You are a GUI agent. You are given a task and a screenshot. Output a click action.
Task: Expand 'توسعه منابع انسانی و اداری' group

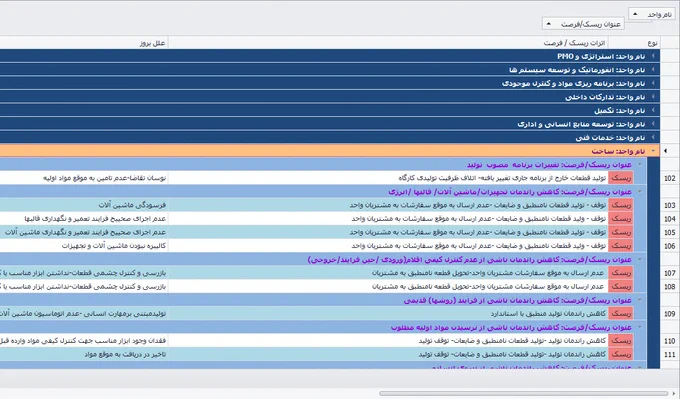tap(653, 124)
